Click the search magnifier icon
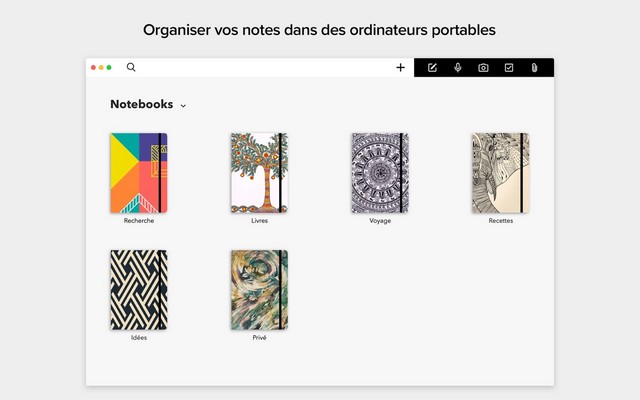The image size is (640, 400). [131, 67]
